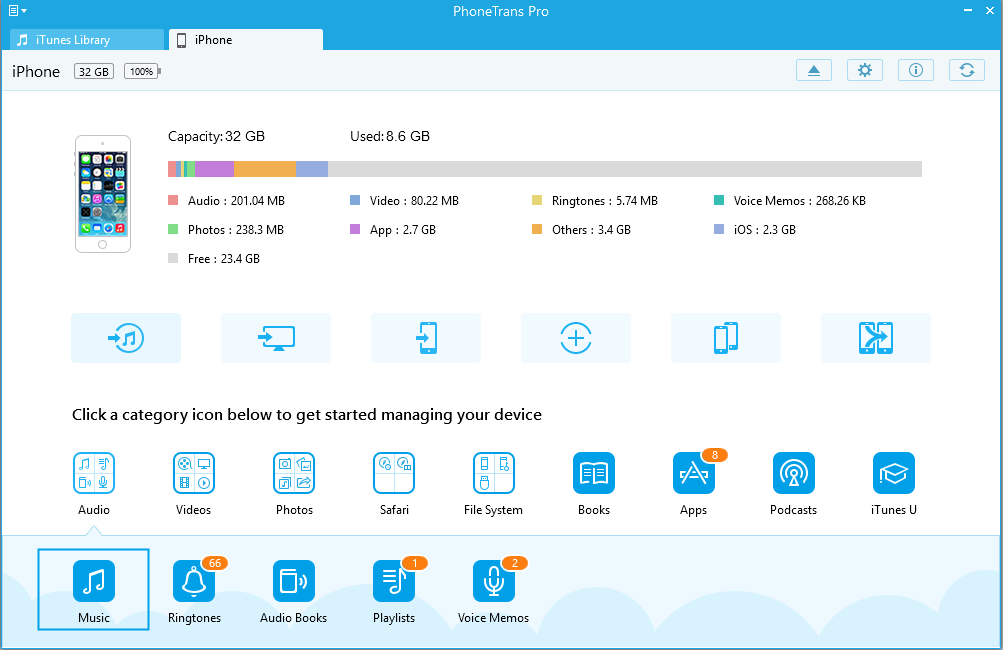Viewport: 1003px width, 650px height.
Task: Open the Audio Books category
Action: pyautogui.click(x=294, y=581)
